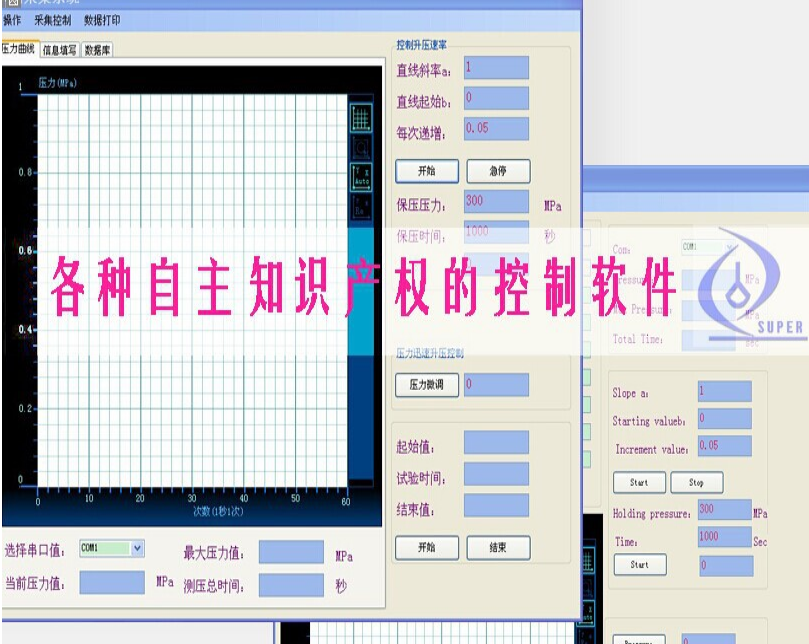Screen dimensions: 809x644
Task: Open the 操作 menu
Action: point(12,20)
